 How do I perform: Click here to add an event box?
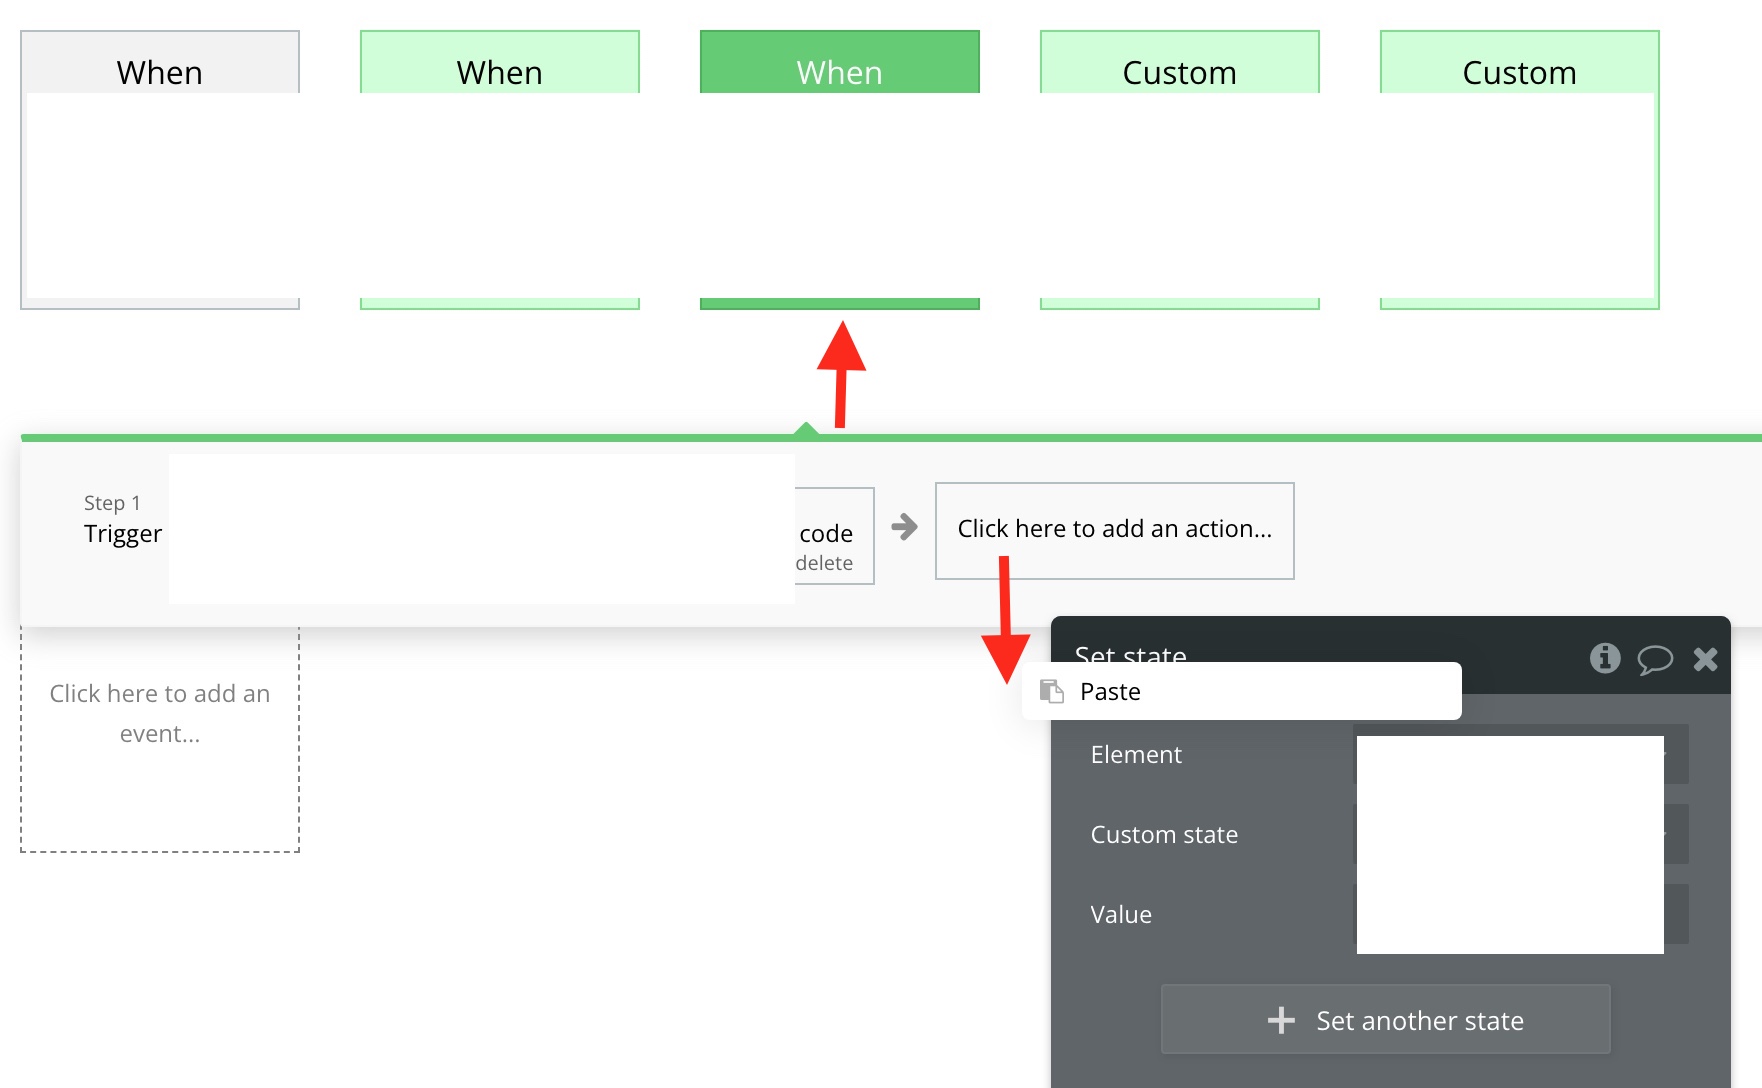pyautogui.click(x=160, y=740)
